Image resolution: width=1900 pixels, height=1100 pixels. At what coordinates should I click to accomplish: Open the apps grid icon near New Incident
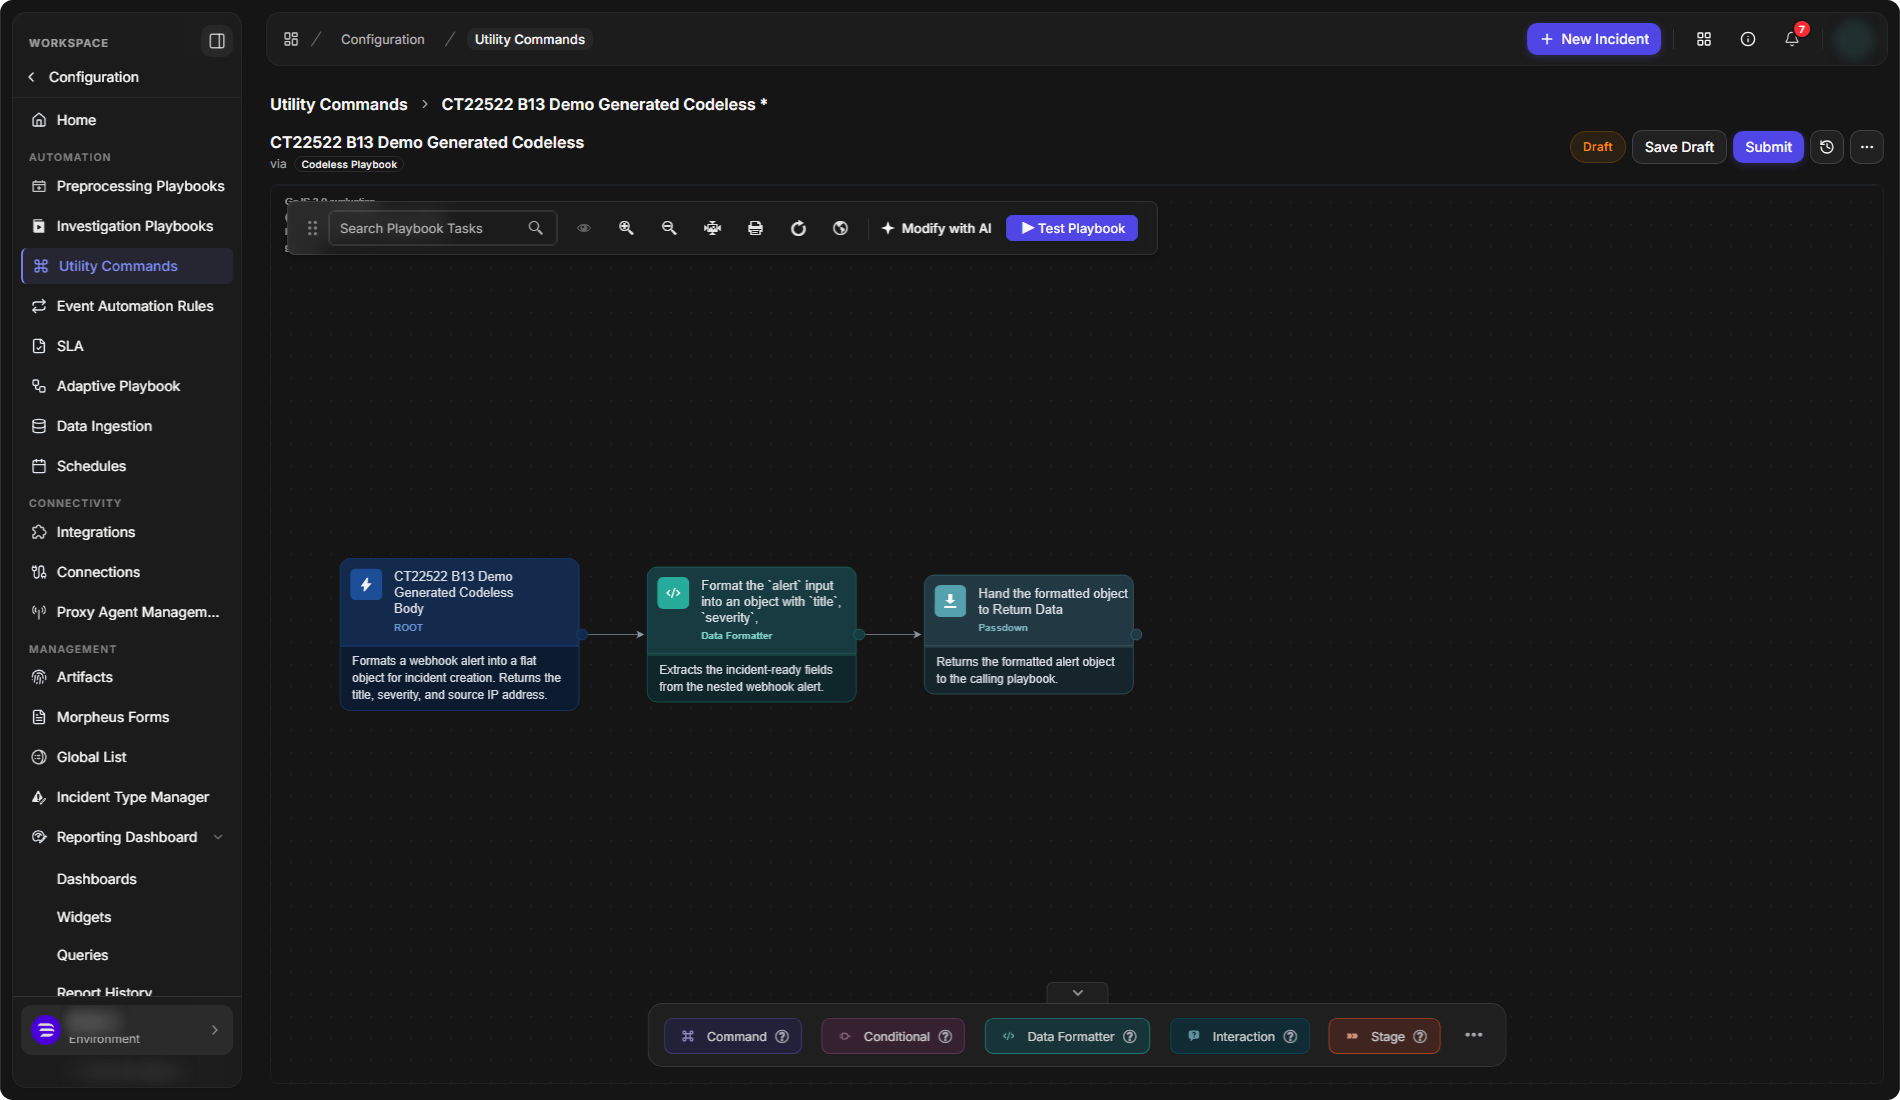[x=1704, y=39]
